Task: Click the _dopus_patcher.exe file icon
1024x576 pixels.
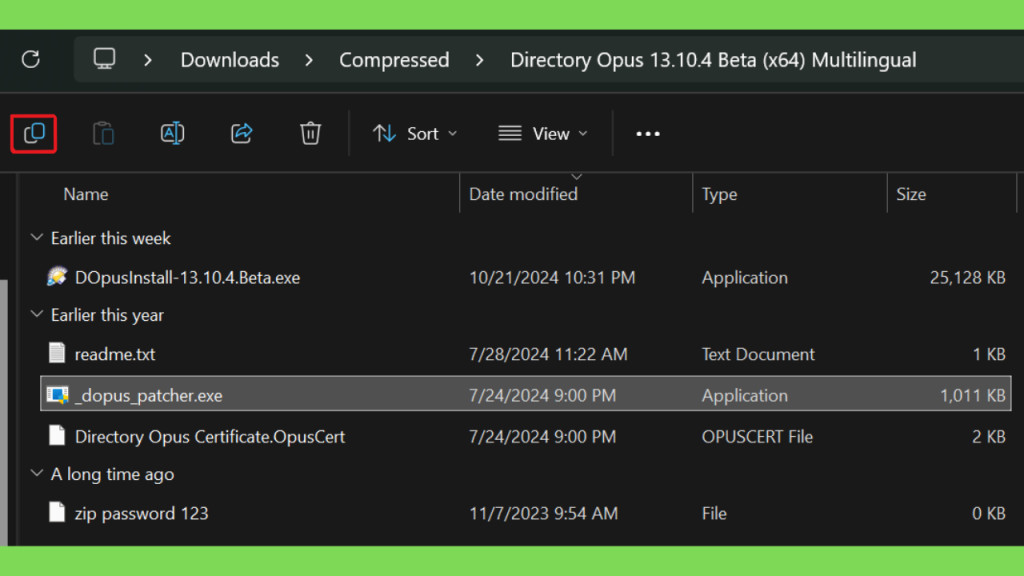Action: click(57, 394)
